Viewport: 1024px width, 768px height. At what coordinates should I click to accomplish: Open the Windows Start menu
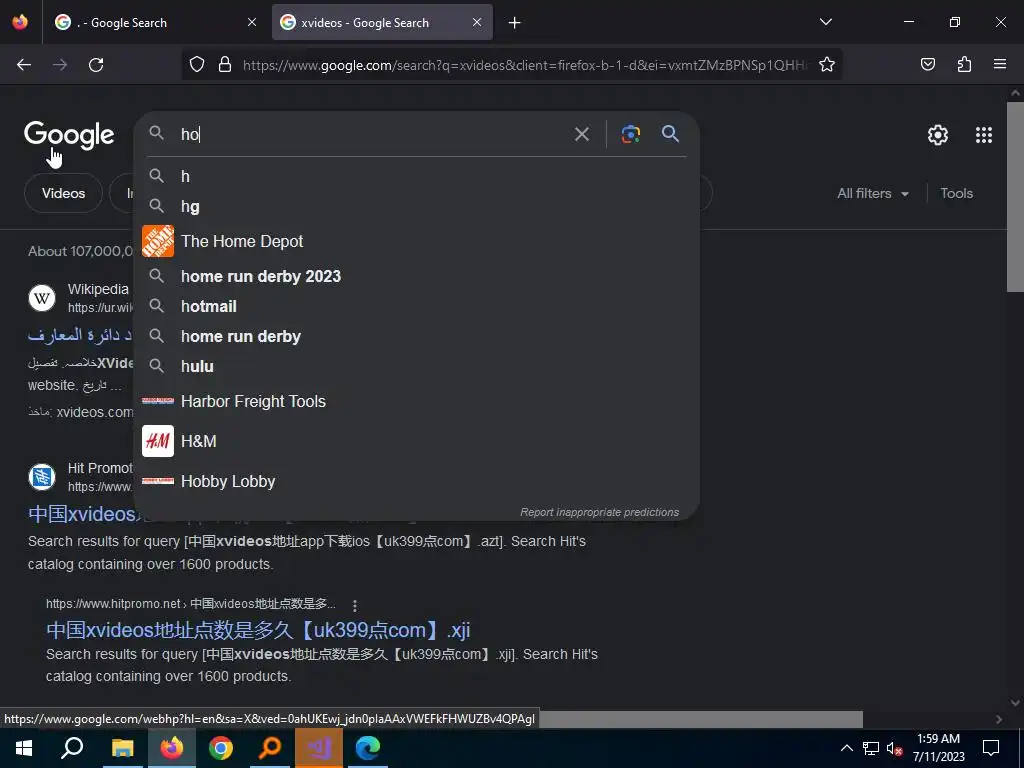(24, 748)
